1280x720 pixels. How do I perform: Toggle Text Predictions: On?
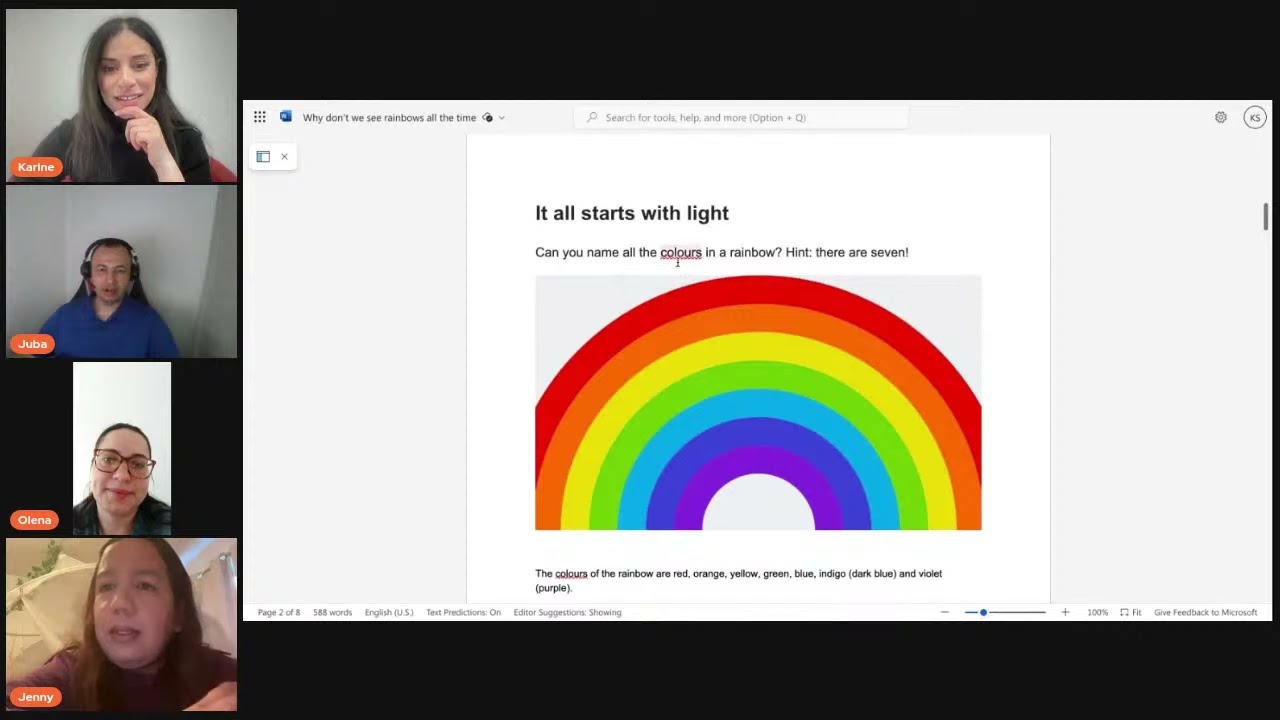(x=463, y=612)
